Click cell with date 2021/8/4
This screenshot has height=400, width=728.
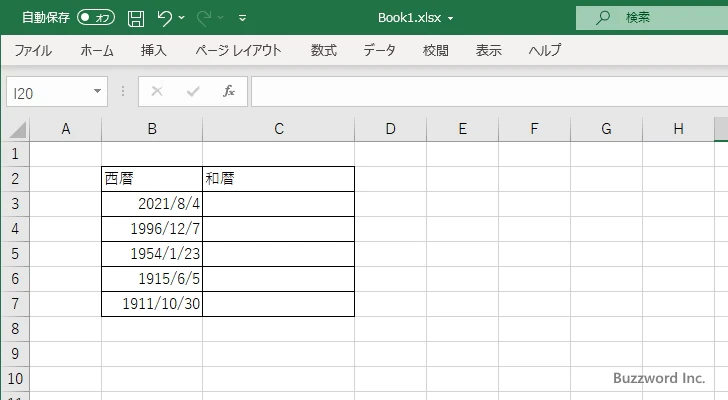tap(152, 204)
